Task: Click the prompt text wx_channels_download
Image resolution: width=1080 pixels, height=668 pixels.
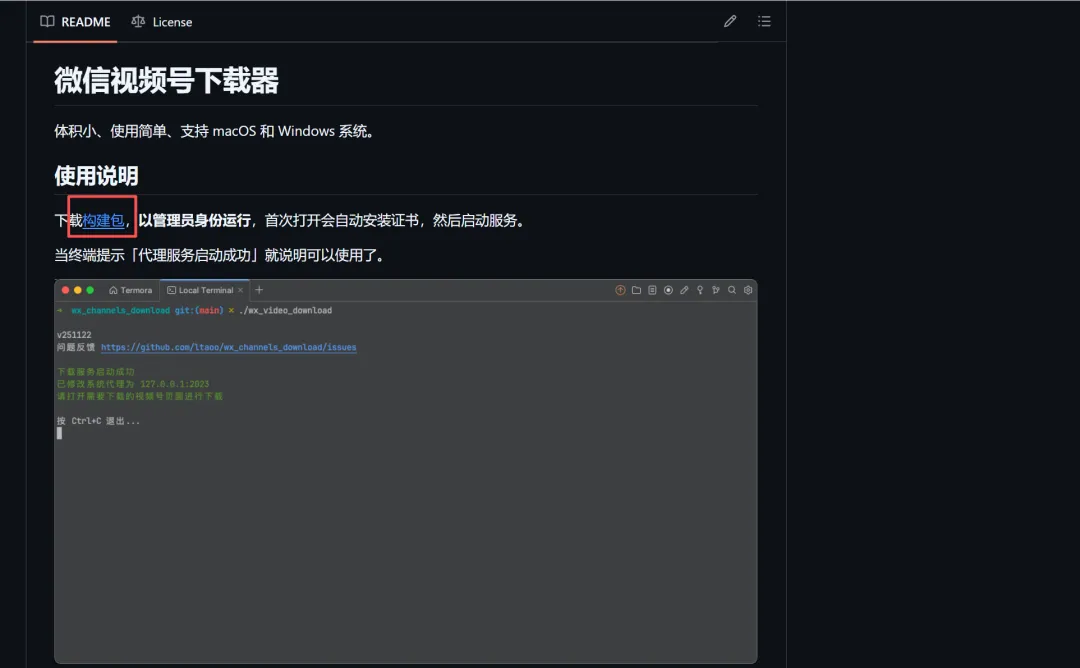Action: click(x=121, y=311)
